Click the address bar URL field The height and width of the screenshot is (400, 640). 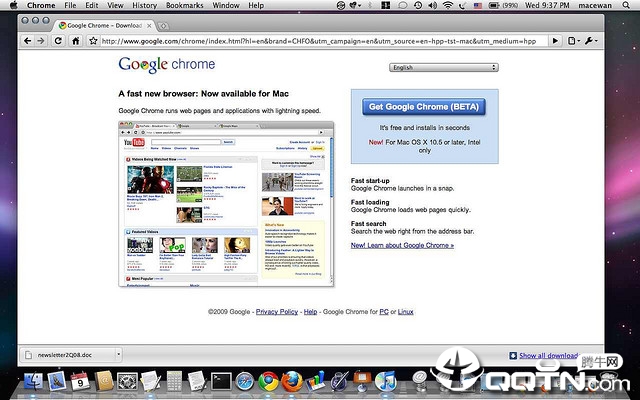click(318, 41)
